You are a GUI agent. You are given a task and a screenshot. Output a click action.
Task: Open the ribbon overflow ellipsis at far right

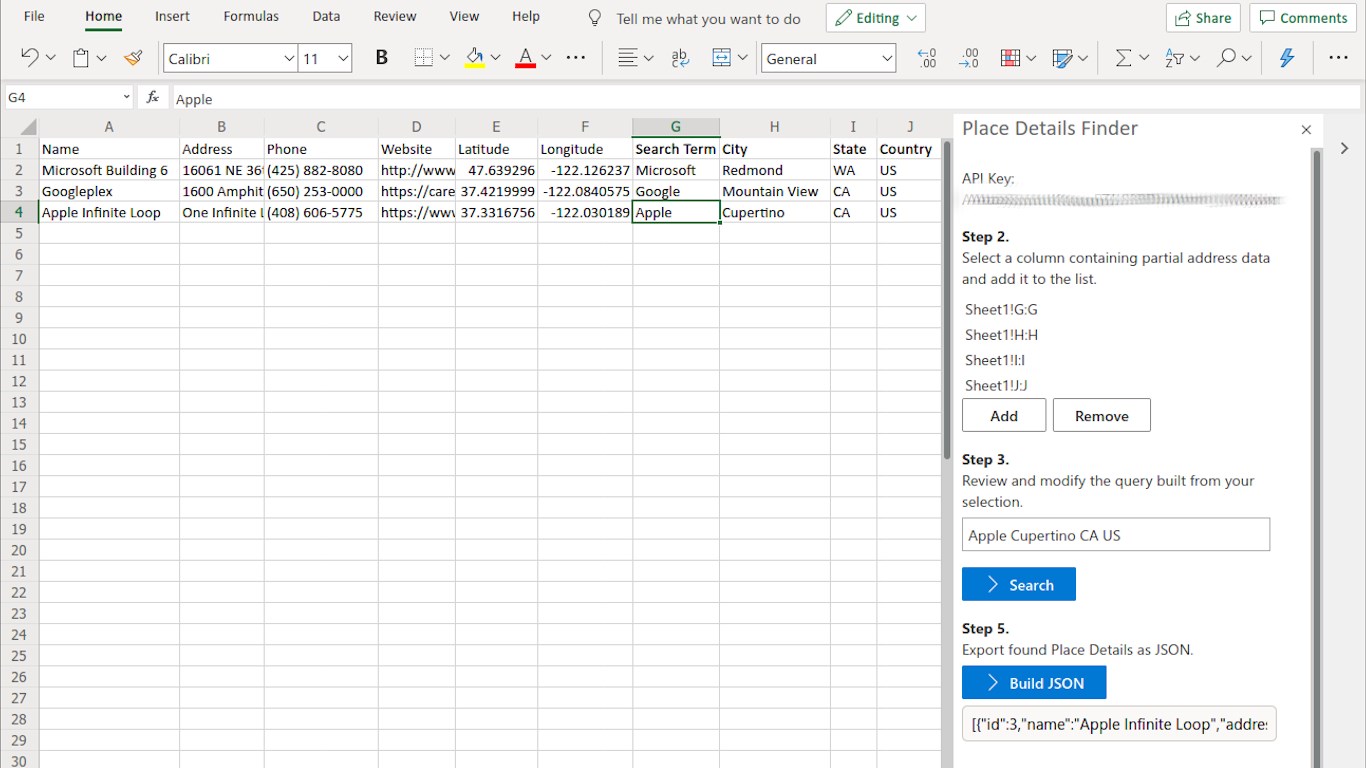[x=1339, y=58]
